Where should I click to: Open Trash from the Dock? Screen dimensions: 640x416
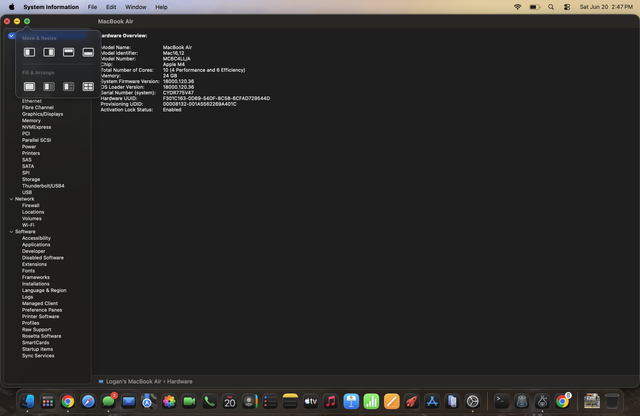pyautogui.click(x=611, y=402)
